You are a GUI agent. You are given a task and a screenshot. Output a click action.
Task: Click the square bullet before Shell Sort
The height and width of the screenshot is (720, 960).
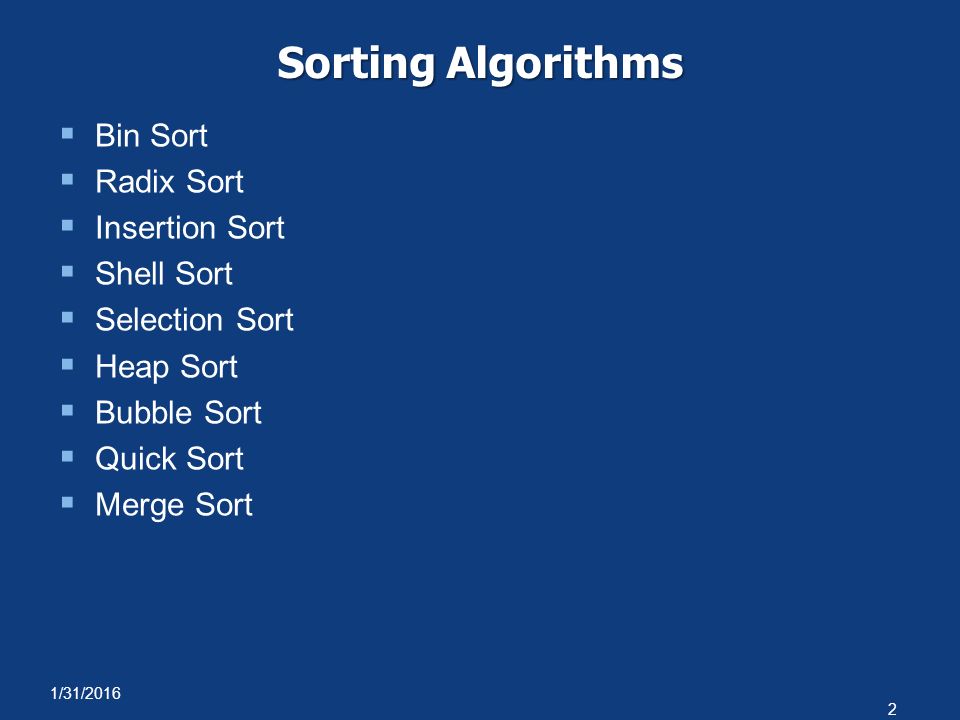pos(67,271)
